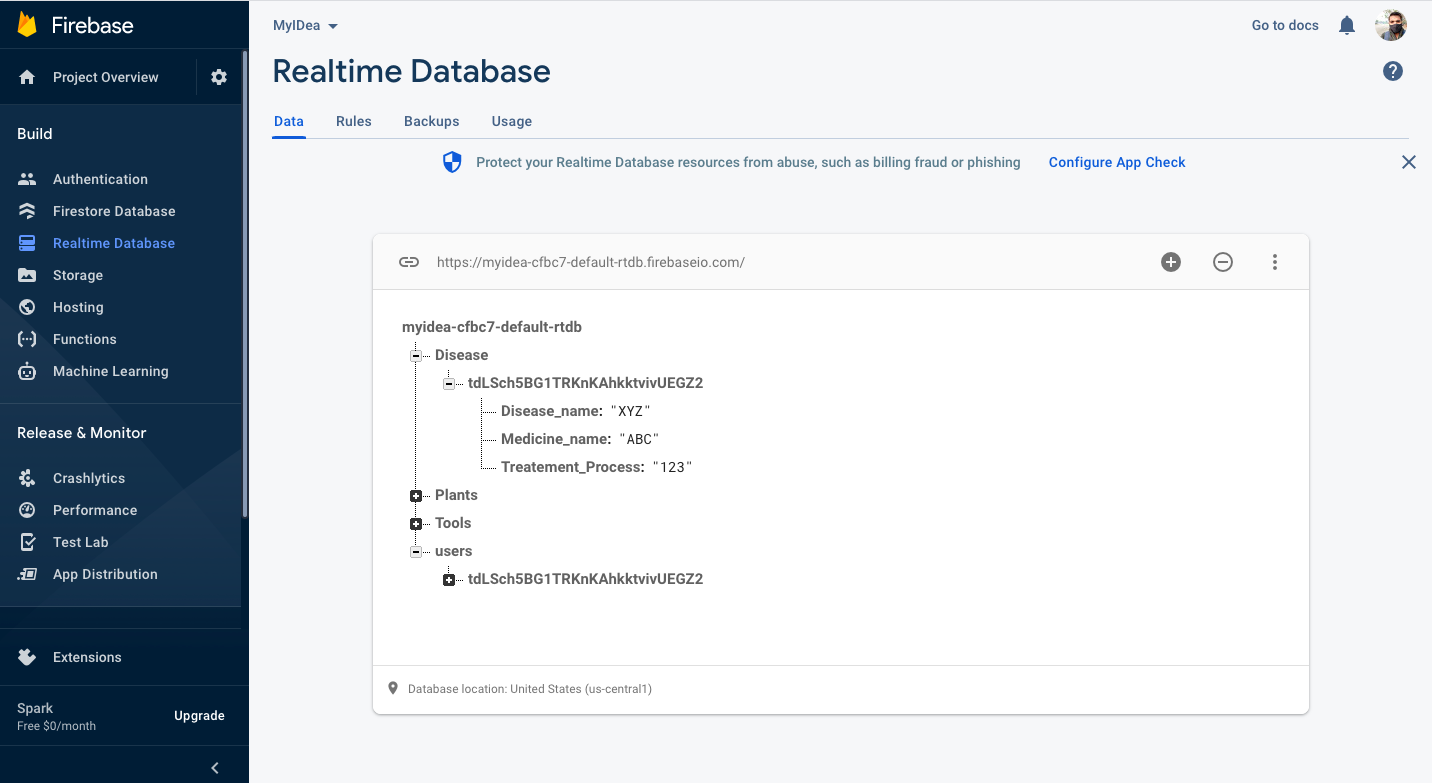Expand the Tools node
The width and height of the screenshot is (1432, 783).
pos(415,524)
